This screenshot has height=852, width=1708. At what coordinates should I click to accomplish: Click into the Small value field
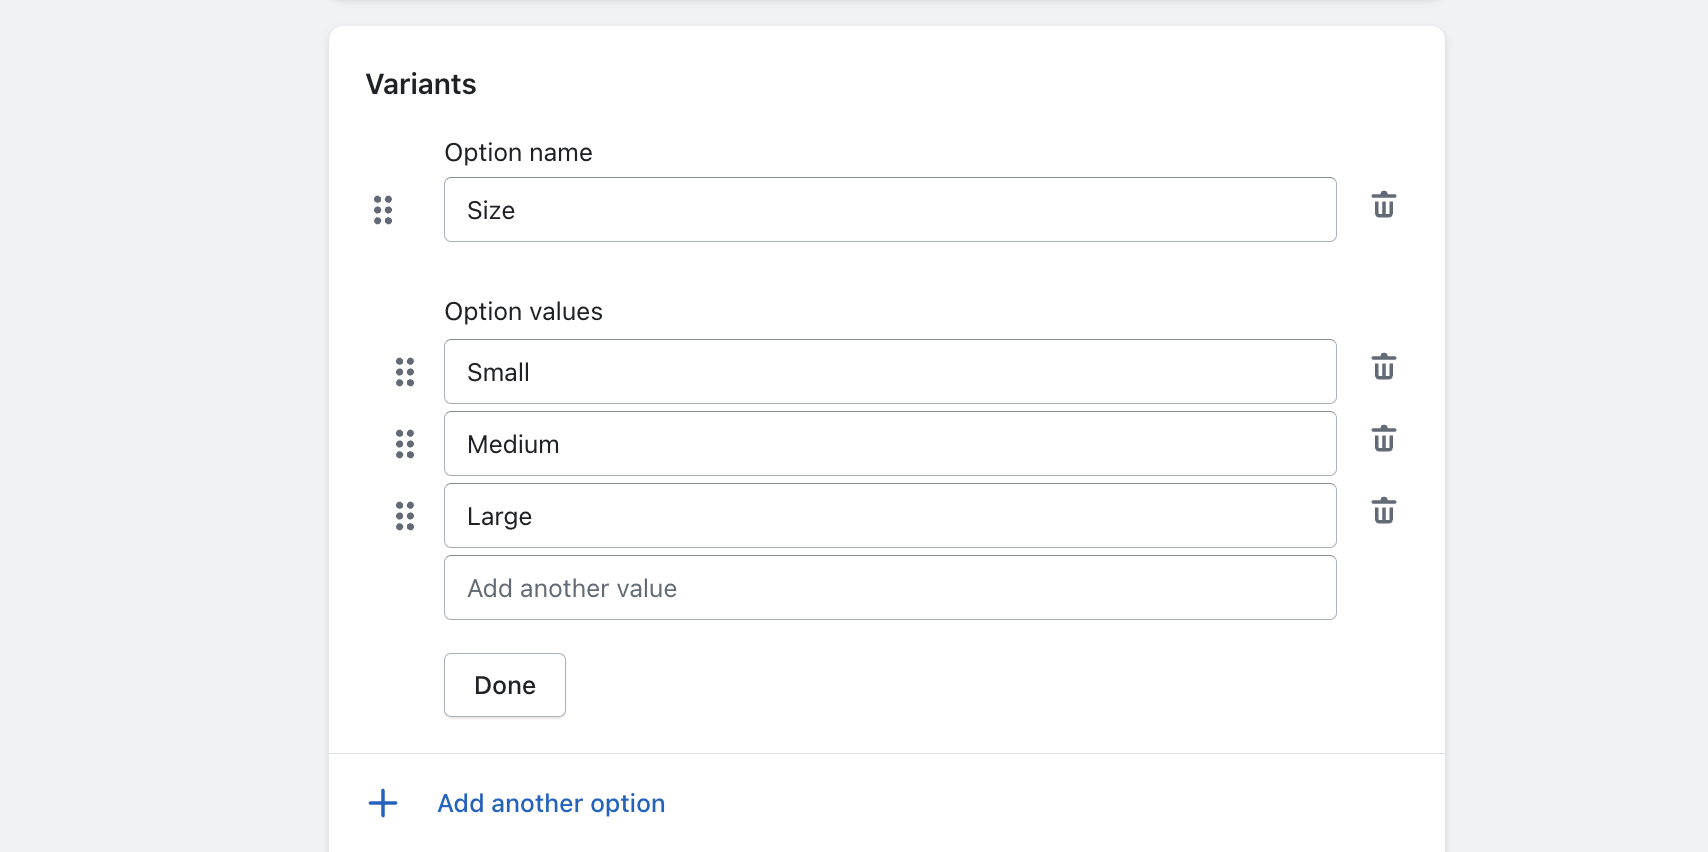(x=890, y=372)
